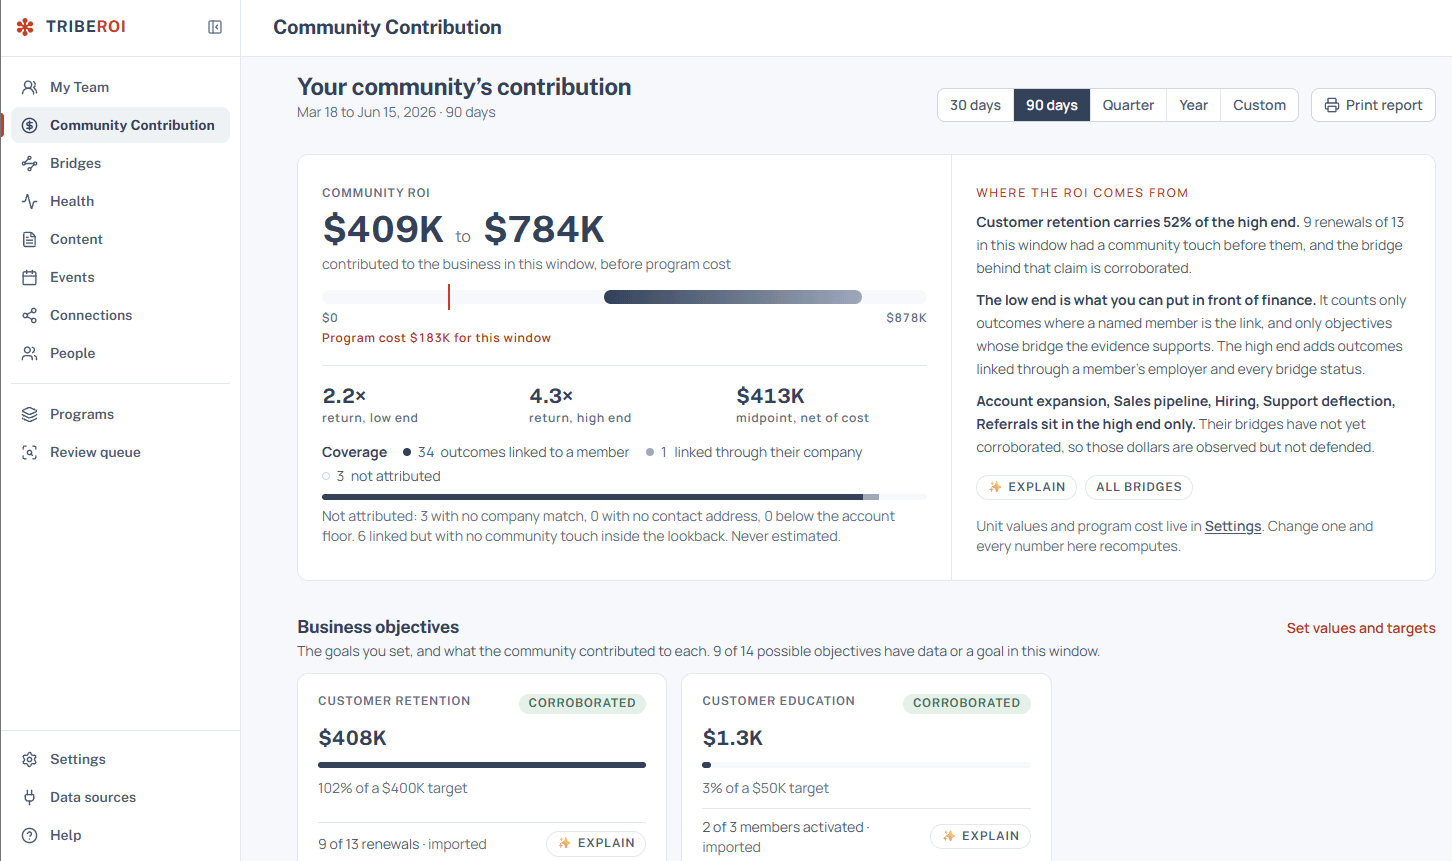Screen dimensions: 1452x861
Task: Click the 2.2× return, low end value
Action: [345, 396]
